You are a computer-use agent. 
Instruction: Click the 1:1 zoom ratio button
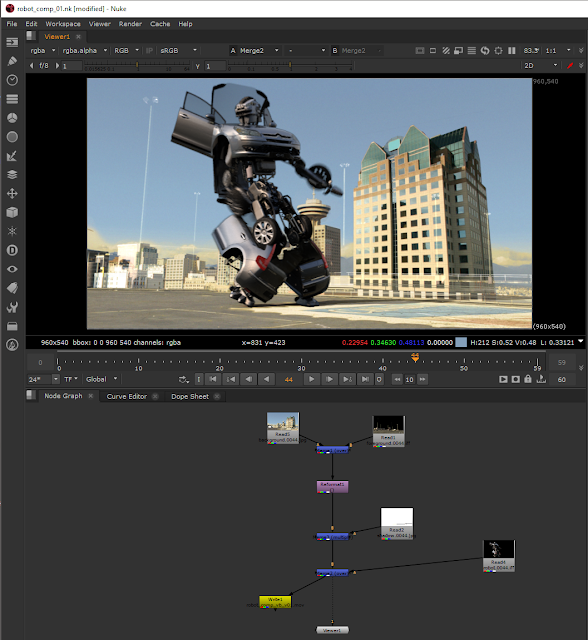[551, 51]
